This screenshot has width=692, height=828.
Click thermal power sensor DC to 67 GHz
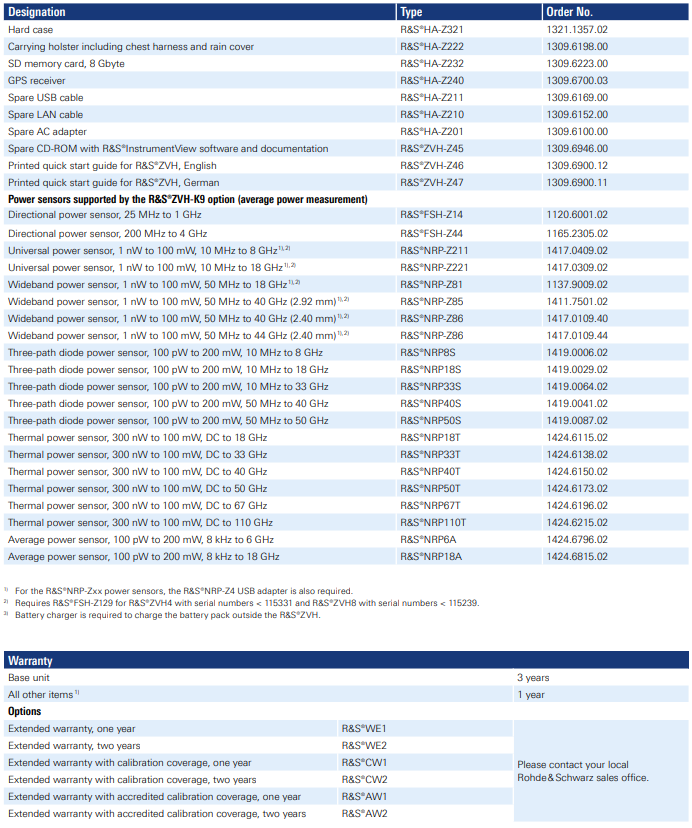click(137, 505)
